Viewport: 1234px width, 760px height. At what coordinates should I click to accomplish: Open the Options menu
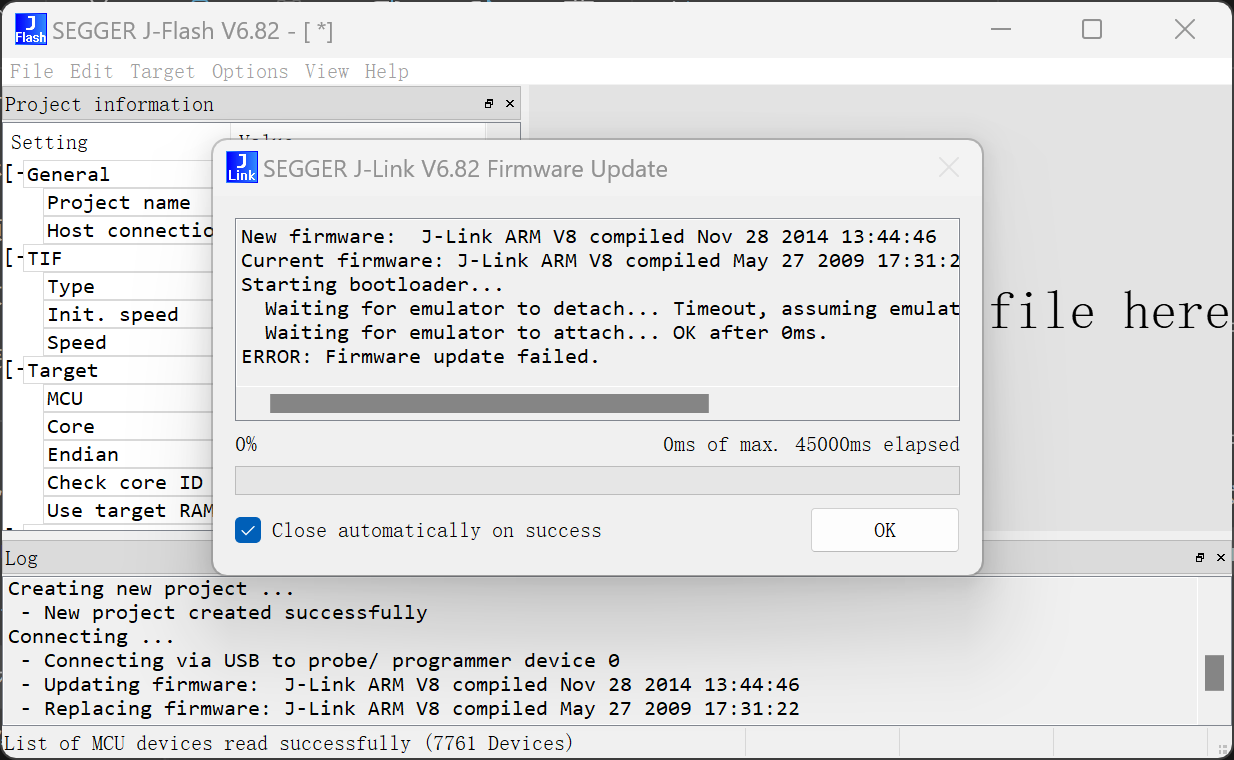click(250, 71)
